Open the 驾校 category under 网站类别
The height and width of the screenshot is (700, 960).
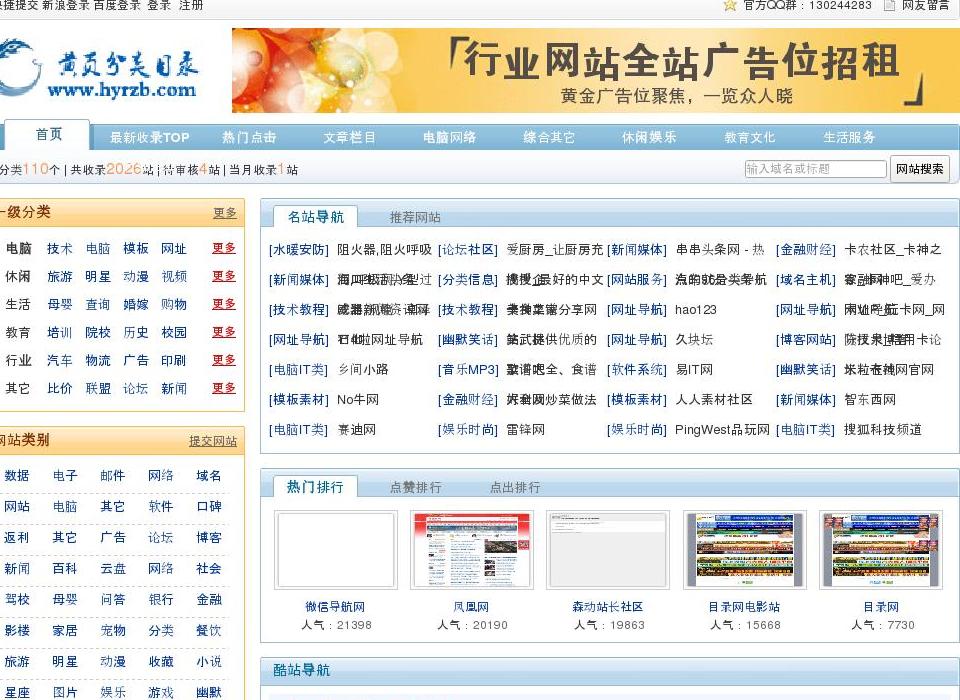17,600
